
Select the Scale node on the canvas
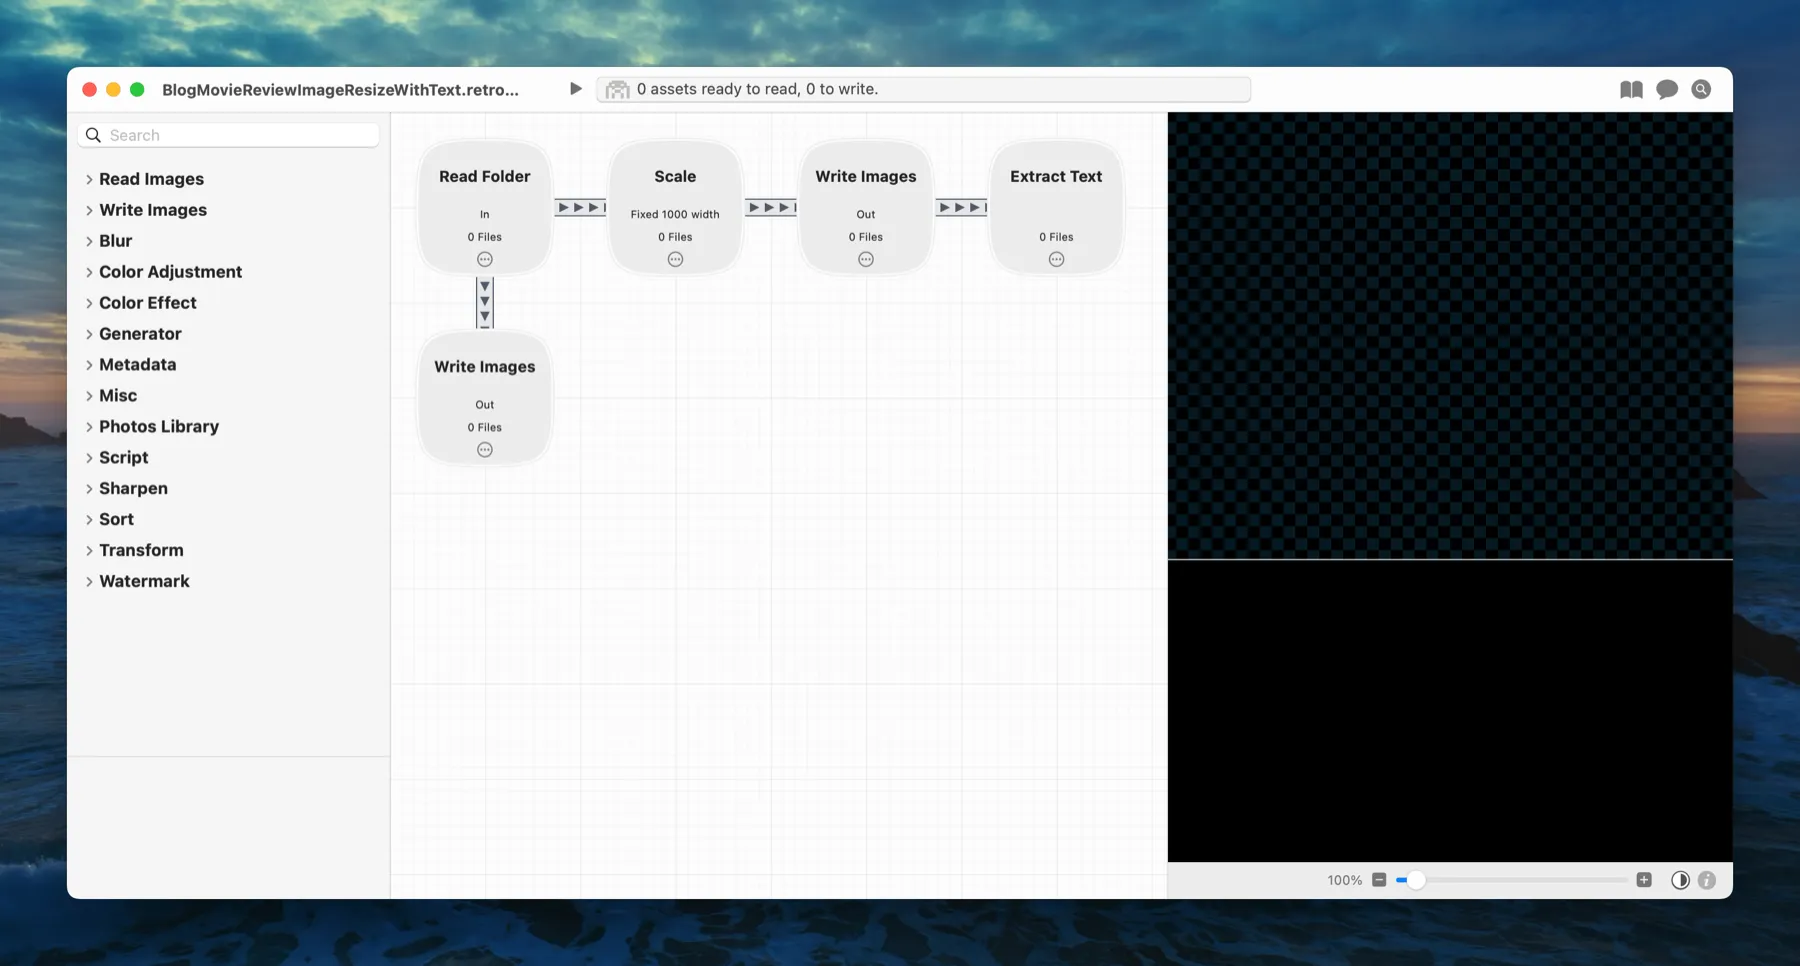pyautogui.click(x=675, y=176)
